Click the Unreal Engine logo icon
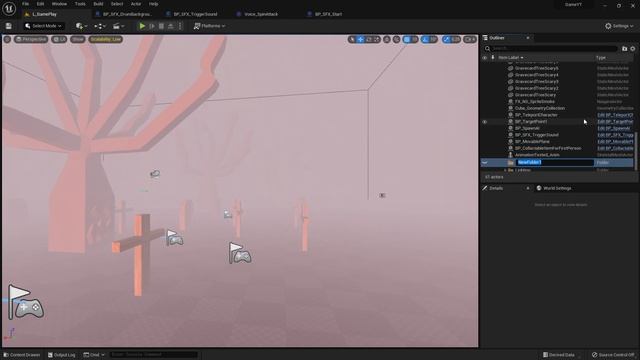Image resolution: width=640 pixels, height=360 pixels. [9, 8]
